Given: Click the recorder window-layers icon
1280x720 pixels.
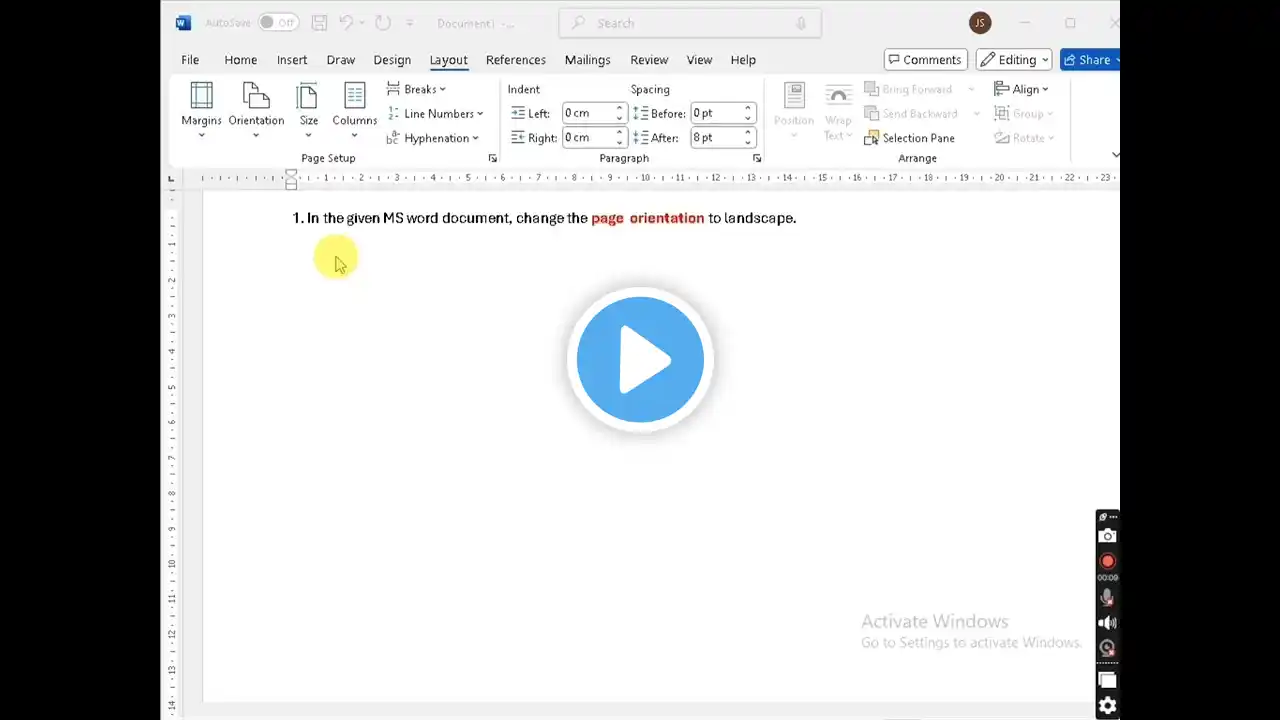Looking at the screenshot, I should (1107, 680).
